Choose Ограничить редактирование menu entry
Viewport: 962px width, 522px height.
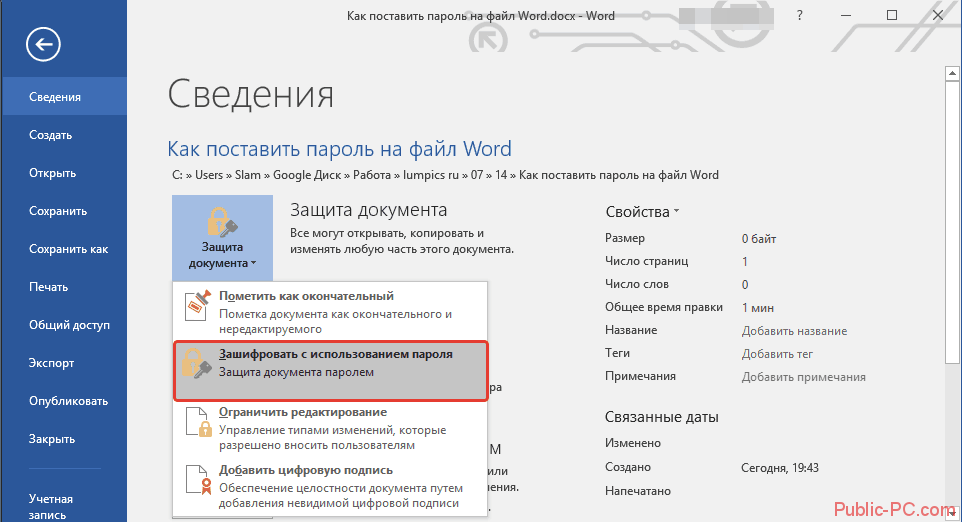tap(330, 428)
